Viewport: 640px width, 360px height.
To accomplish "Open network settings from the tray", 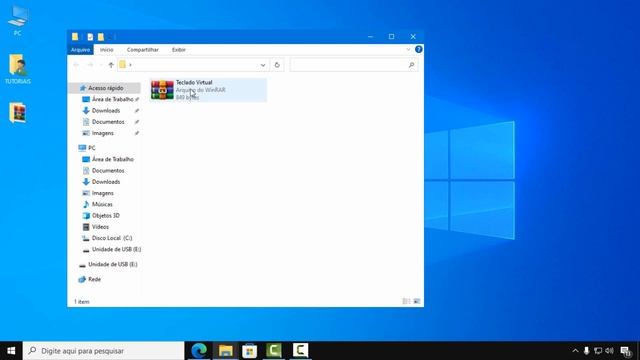I will coord(598,351).
